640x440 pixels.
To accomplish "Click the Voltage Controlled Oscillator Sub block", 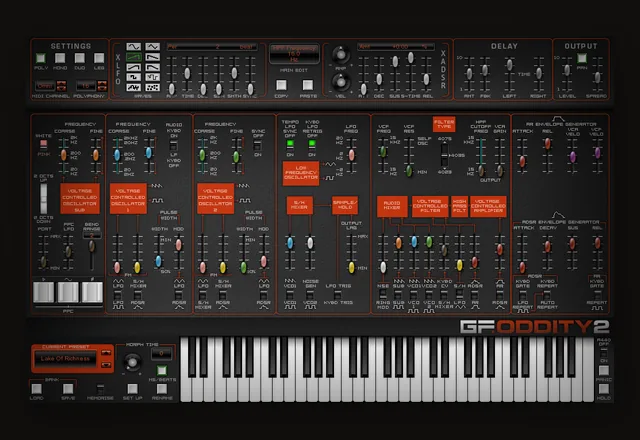I will pos(80,199).
